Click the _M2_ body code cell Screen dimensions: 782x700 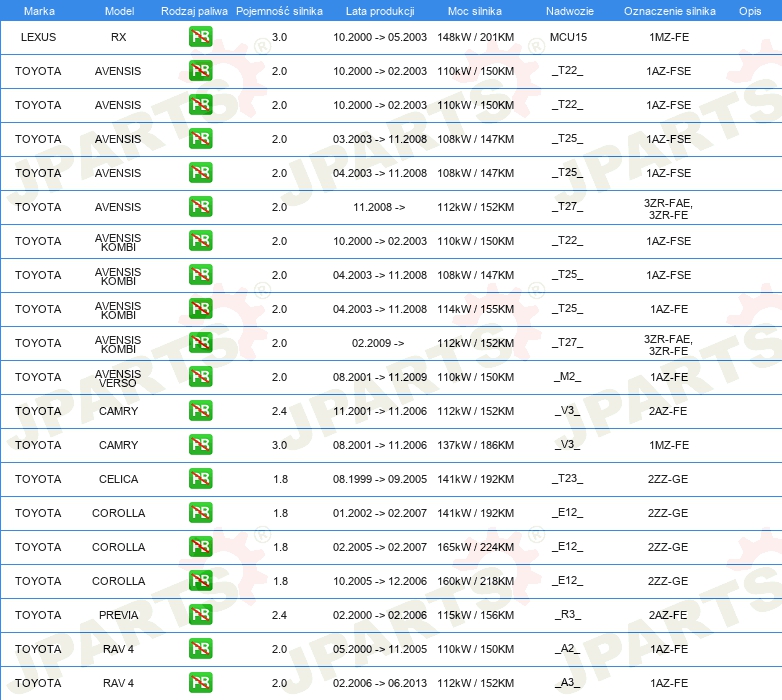click(568, 376)
